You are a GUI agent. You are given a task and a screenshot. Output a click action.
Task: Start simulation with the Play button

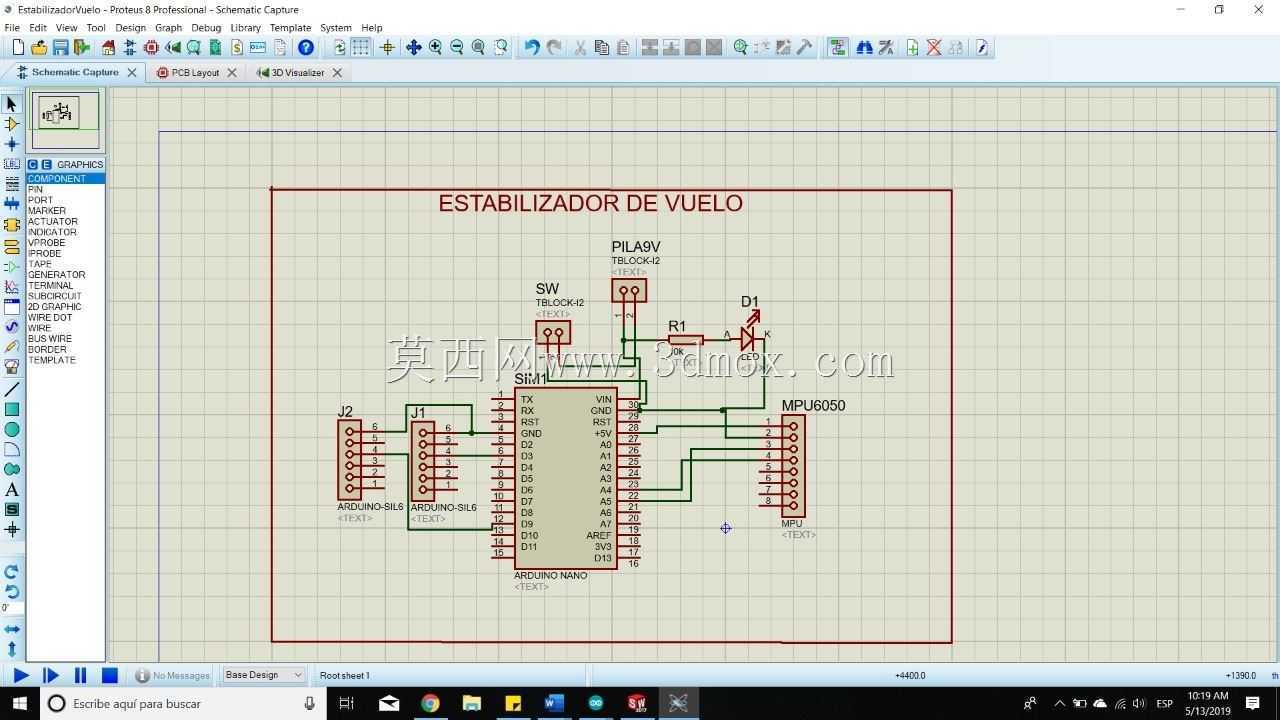point(20,676)
